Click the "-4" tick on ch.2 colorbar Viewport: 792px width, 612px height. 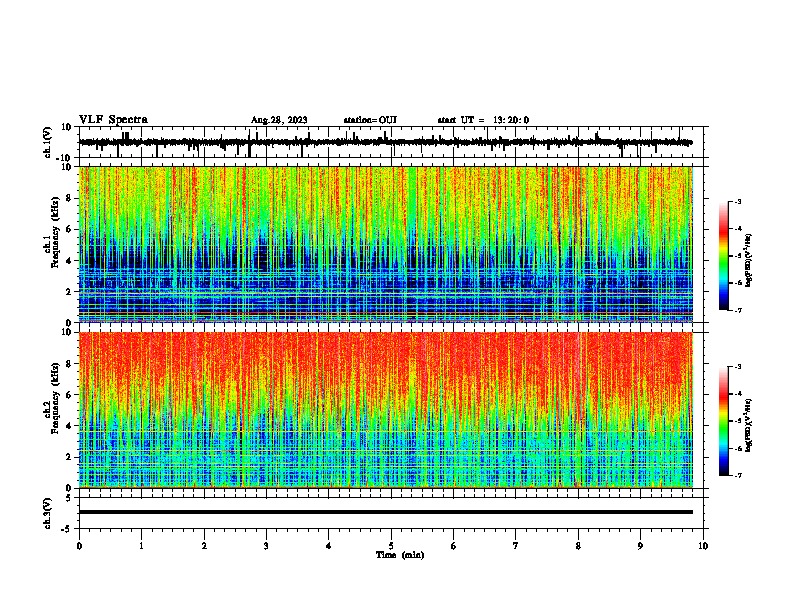click(x=738, y=394)
